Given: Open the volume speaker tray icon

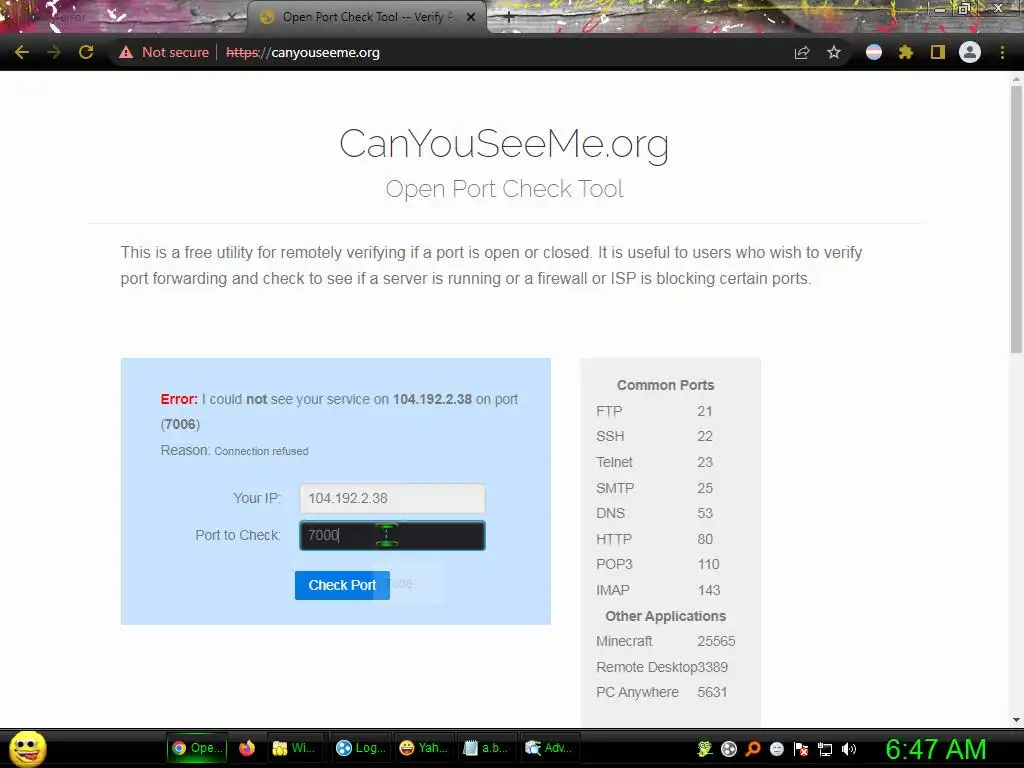Looking at the screenshot, I should 848,749.
